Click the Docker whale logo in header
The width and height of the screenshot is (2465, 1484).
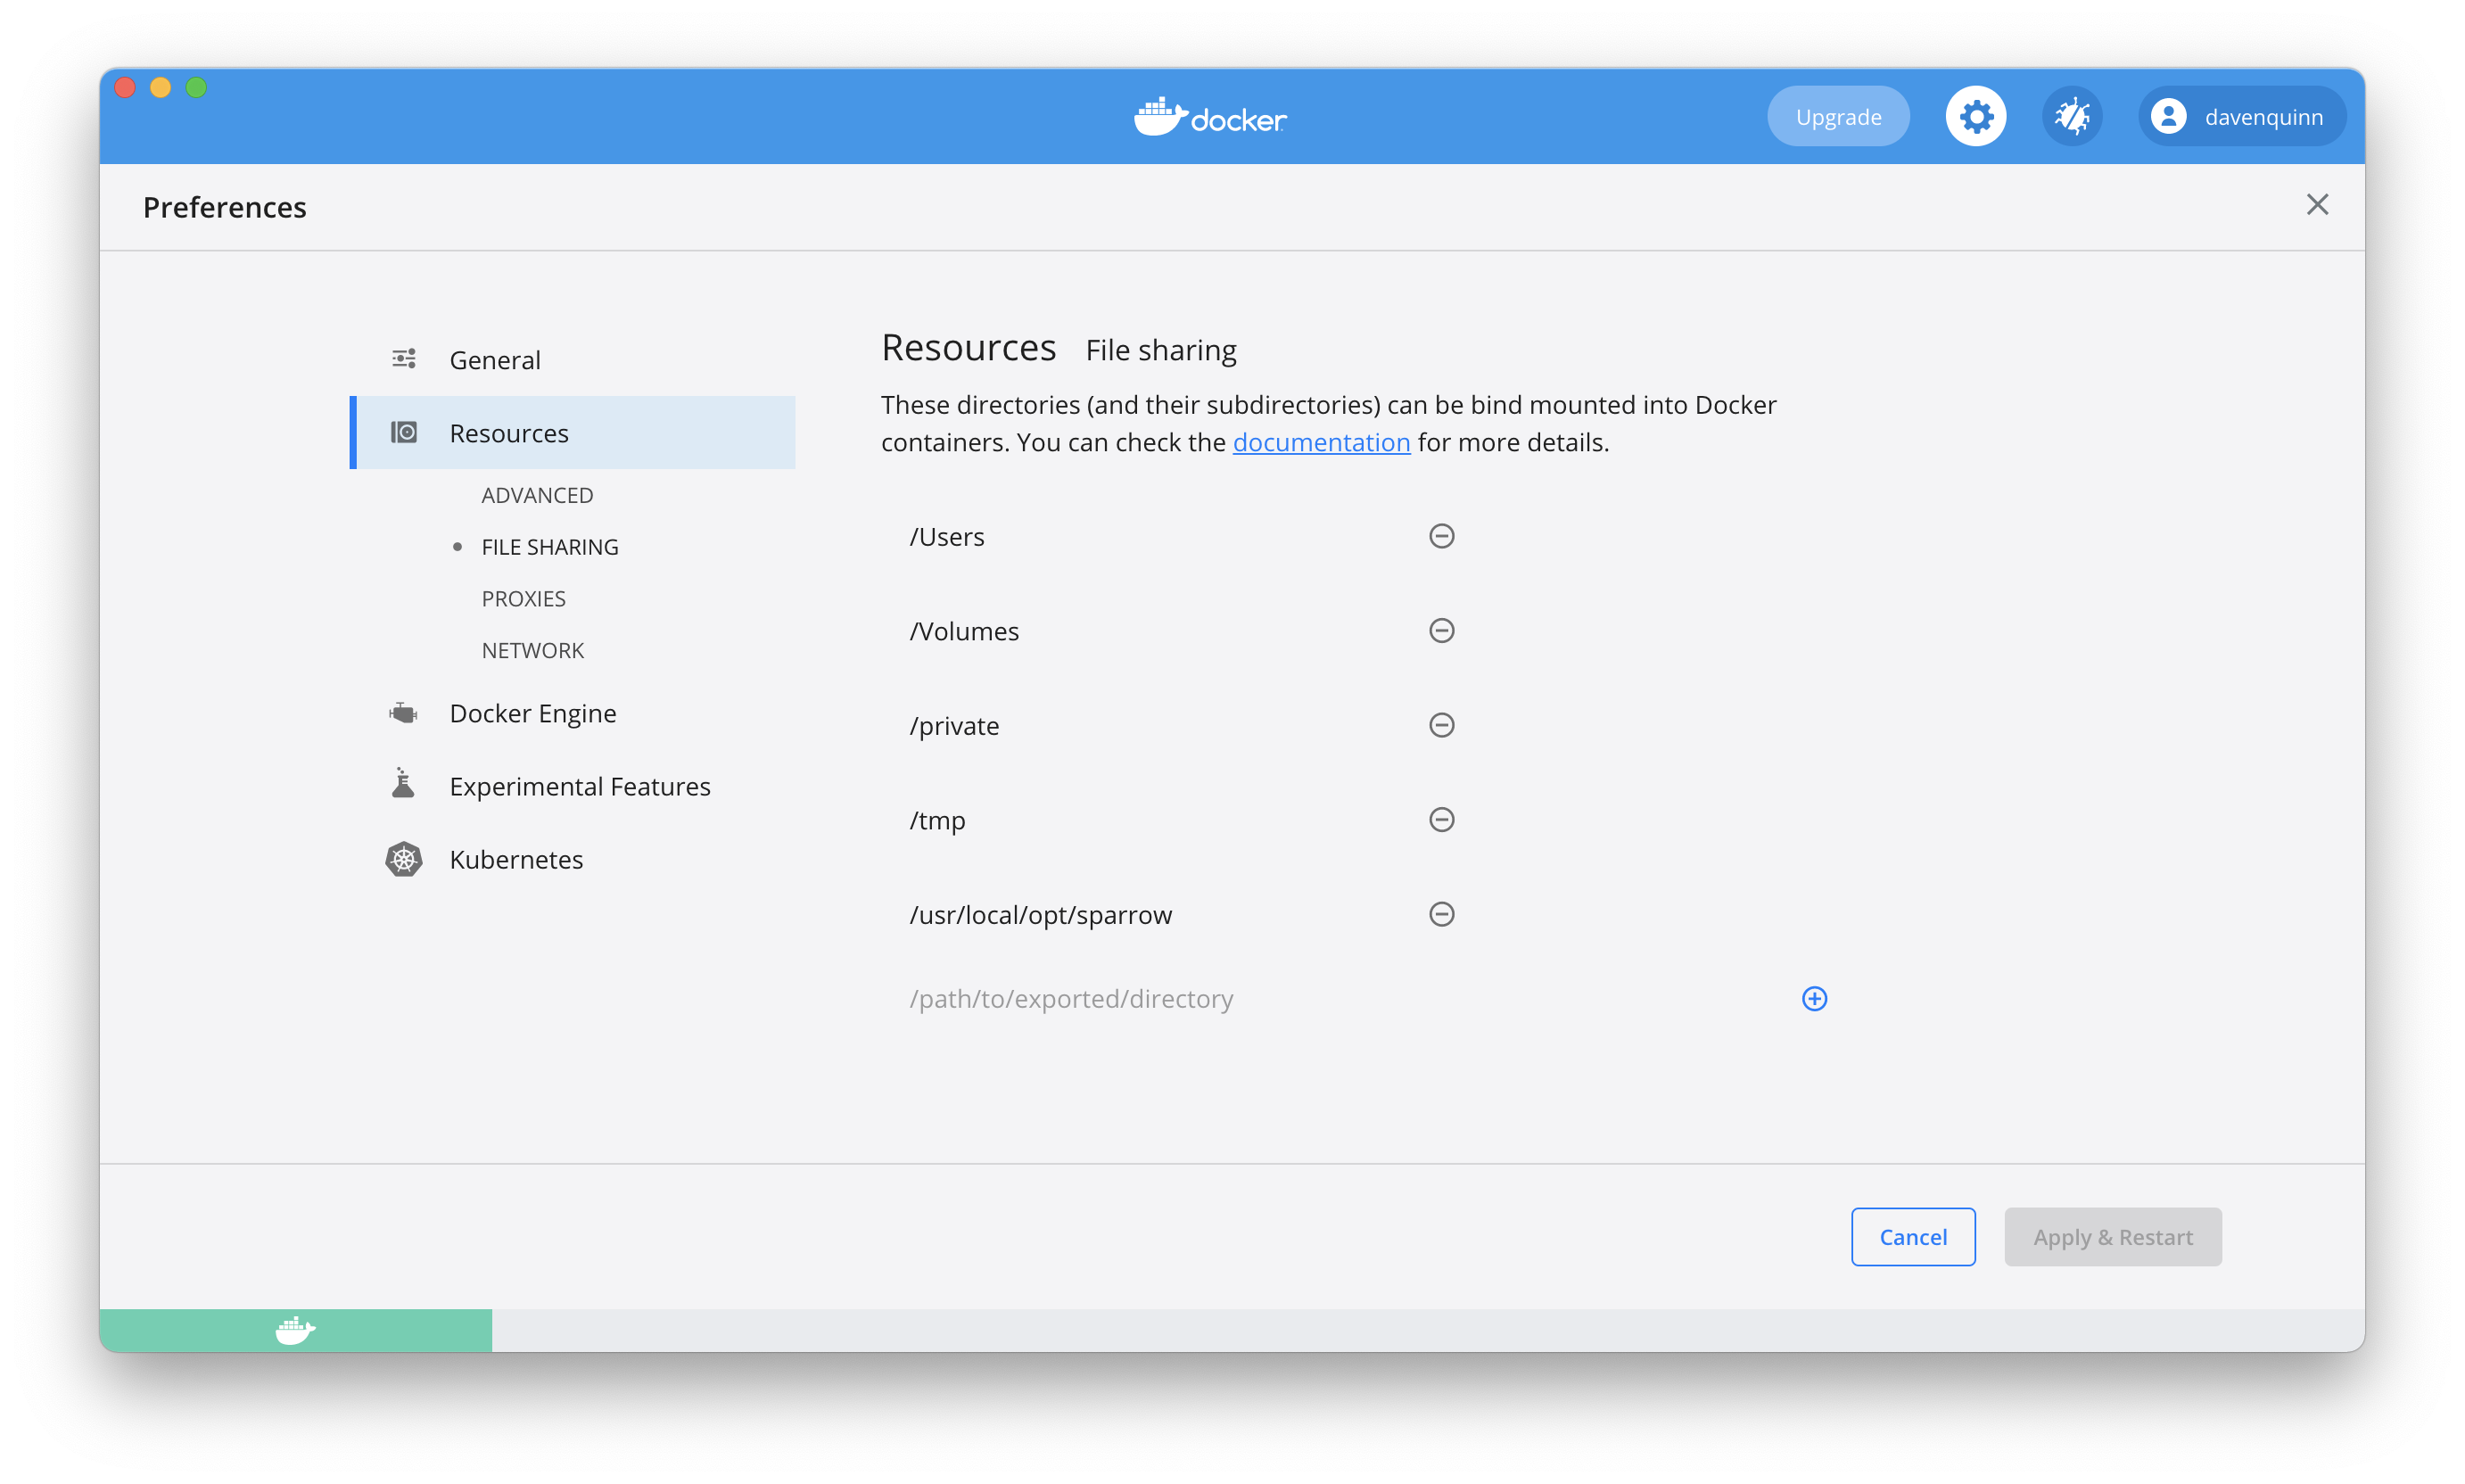tap(1210, 118)
